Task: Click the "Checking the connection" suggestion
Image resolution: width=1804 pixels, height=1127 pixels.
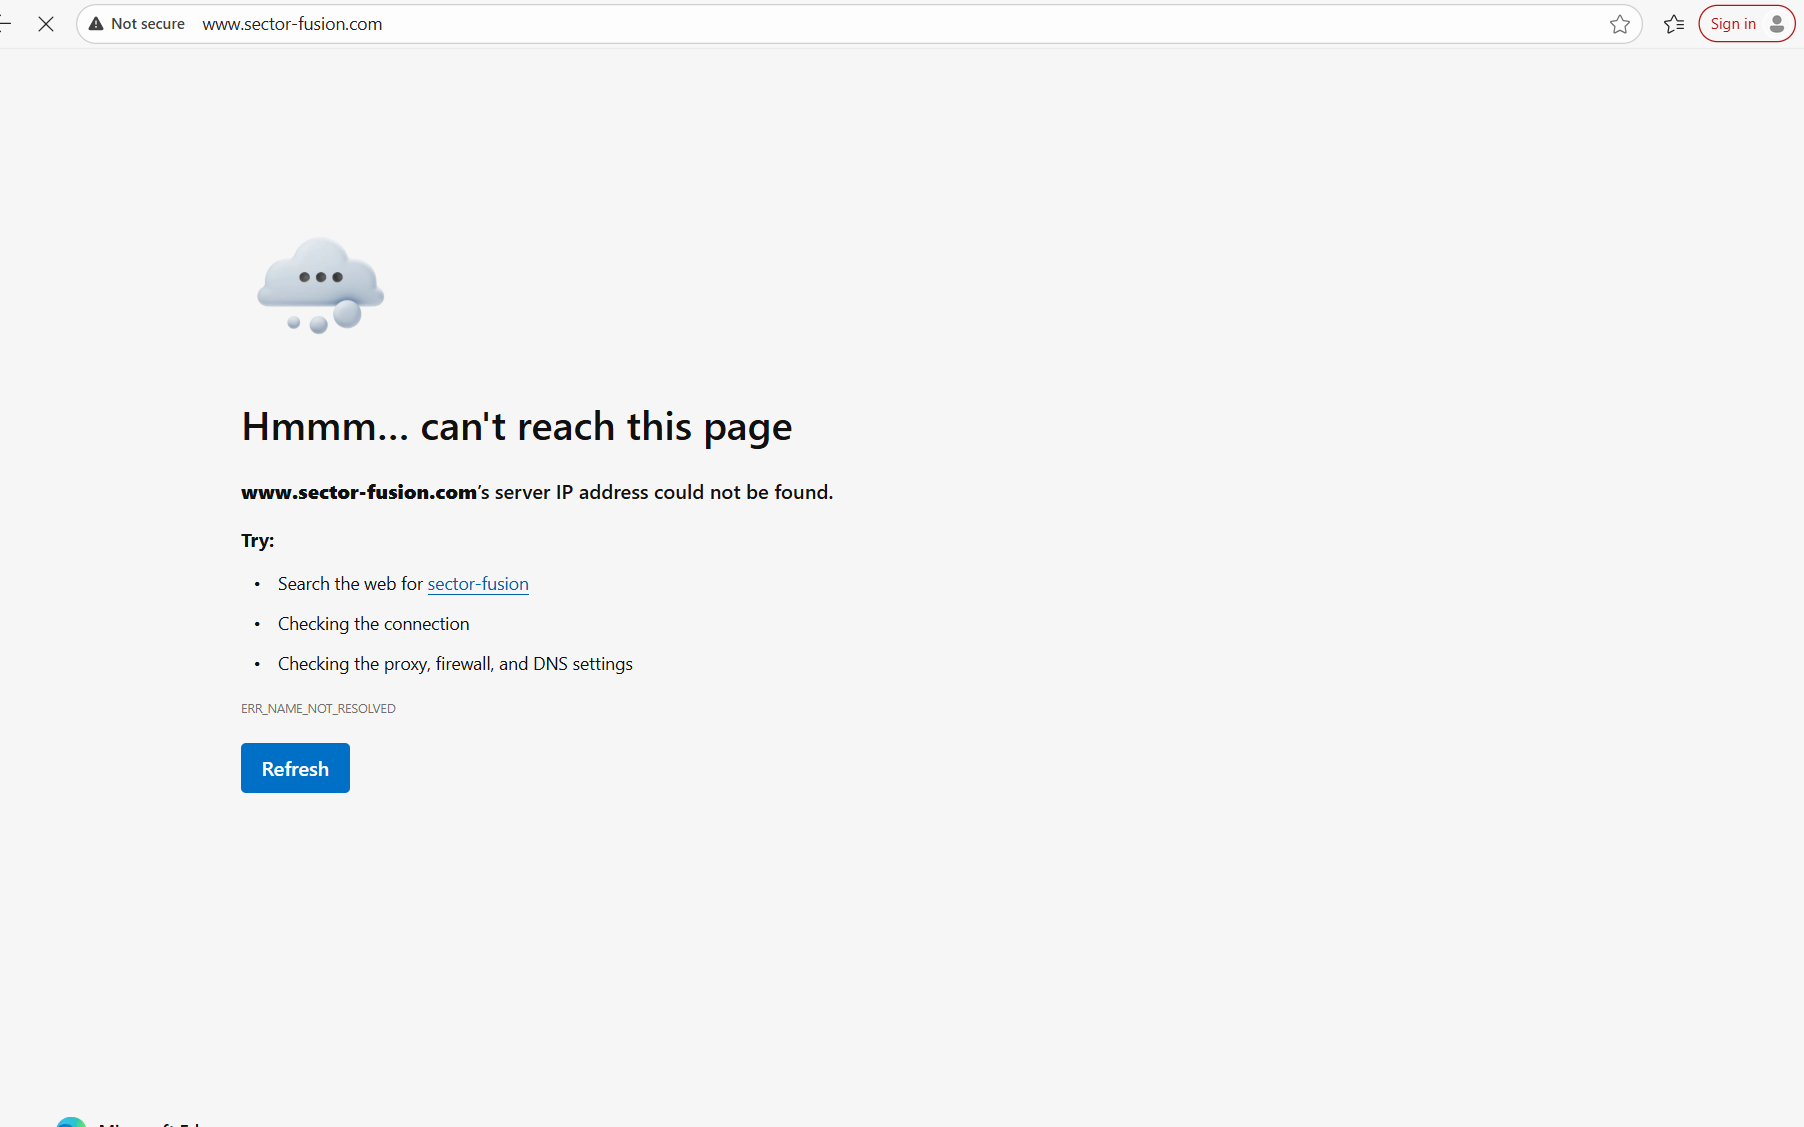Action: click(x=373, y=624)
